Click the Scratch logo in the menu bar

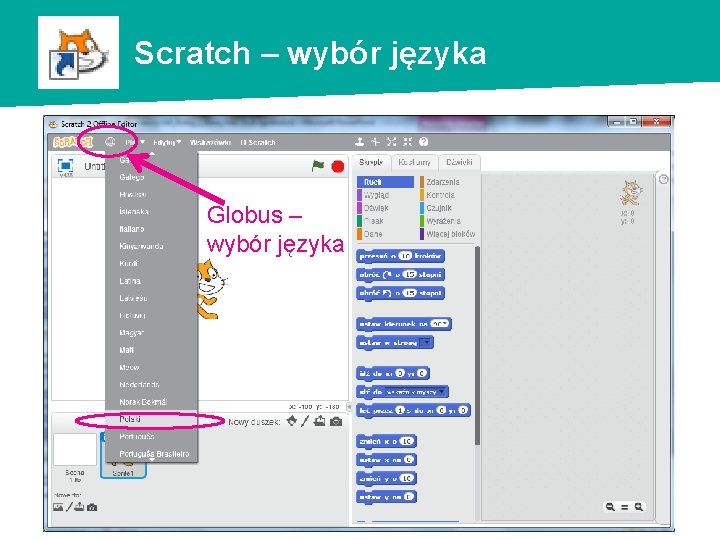coord(73,142)
